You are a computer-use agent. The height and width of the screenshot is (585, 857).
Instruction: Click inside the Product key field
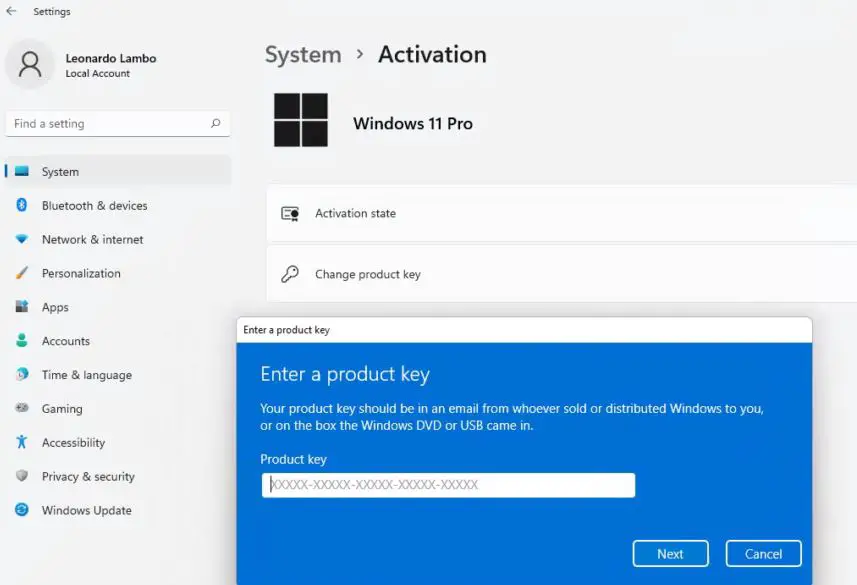448,485
